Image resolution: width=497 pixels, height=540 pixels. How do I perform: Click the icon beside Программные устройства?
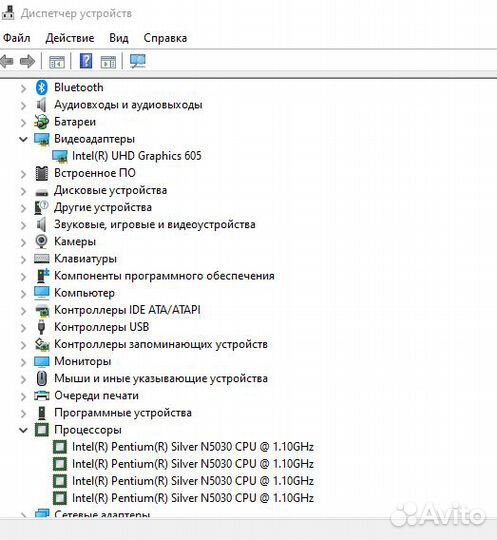coord(42,413)
